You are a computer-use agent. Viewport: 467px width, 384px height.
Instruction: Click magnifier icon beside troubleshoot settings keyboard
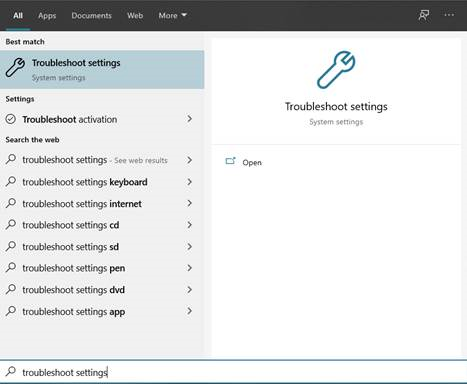click(x=11, y=182)
